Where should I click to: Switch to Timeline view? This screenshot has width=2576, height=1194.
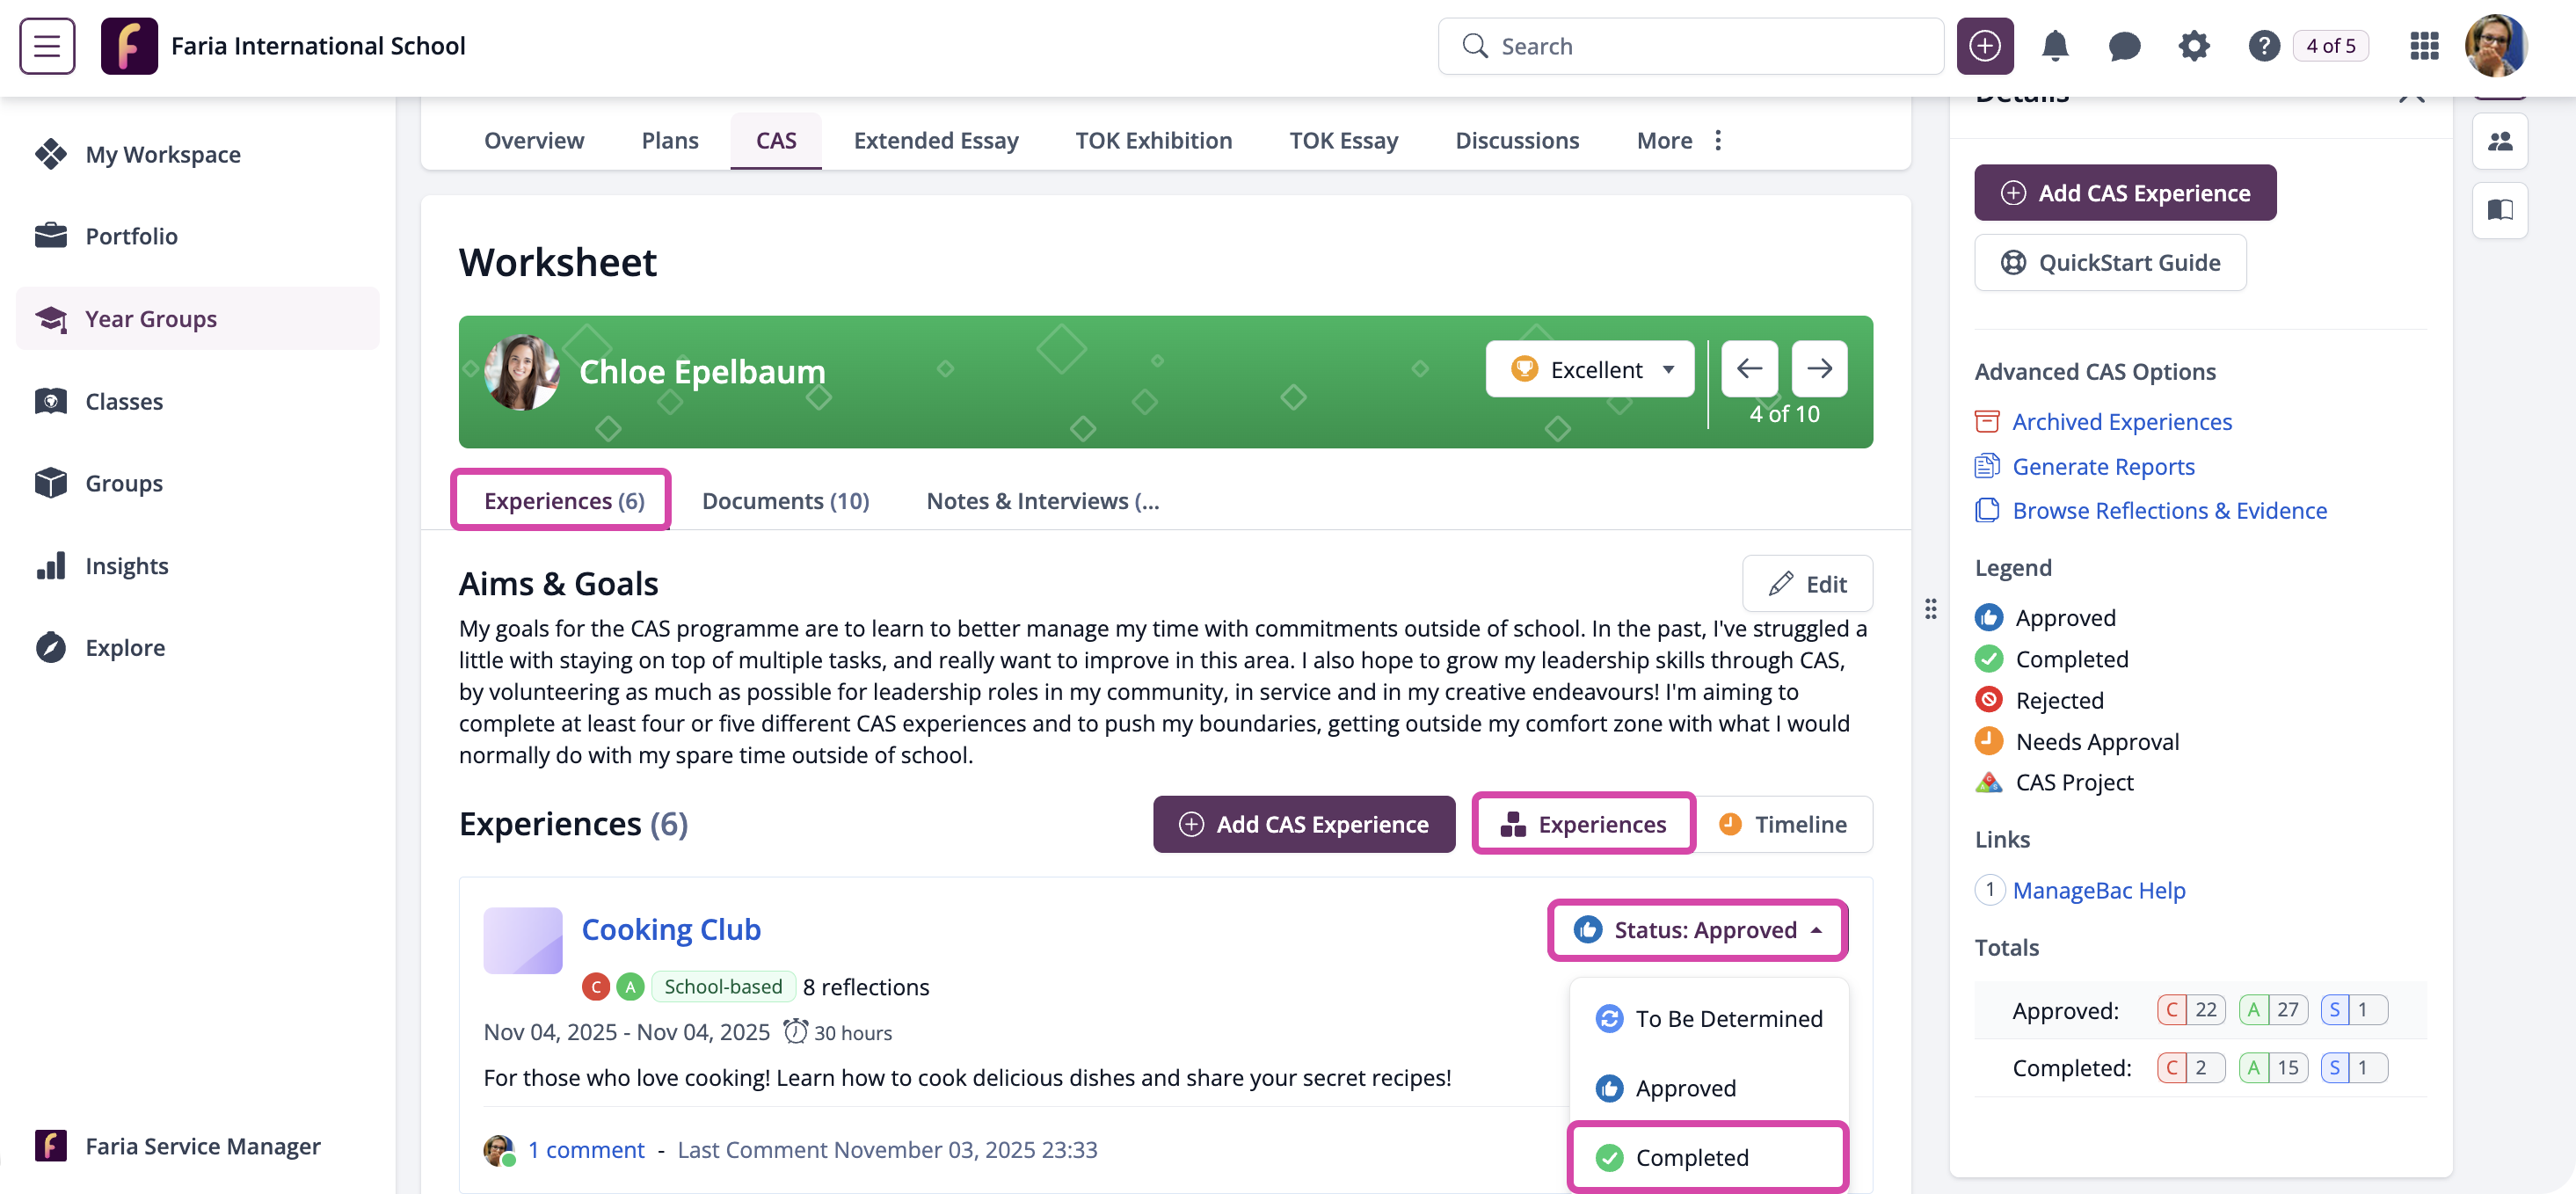click(x=1783, y=824)
